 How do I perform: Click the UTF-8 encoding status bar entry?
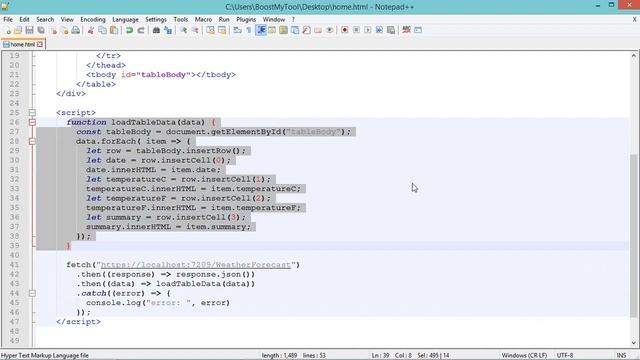(x=565, y=356)
